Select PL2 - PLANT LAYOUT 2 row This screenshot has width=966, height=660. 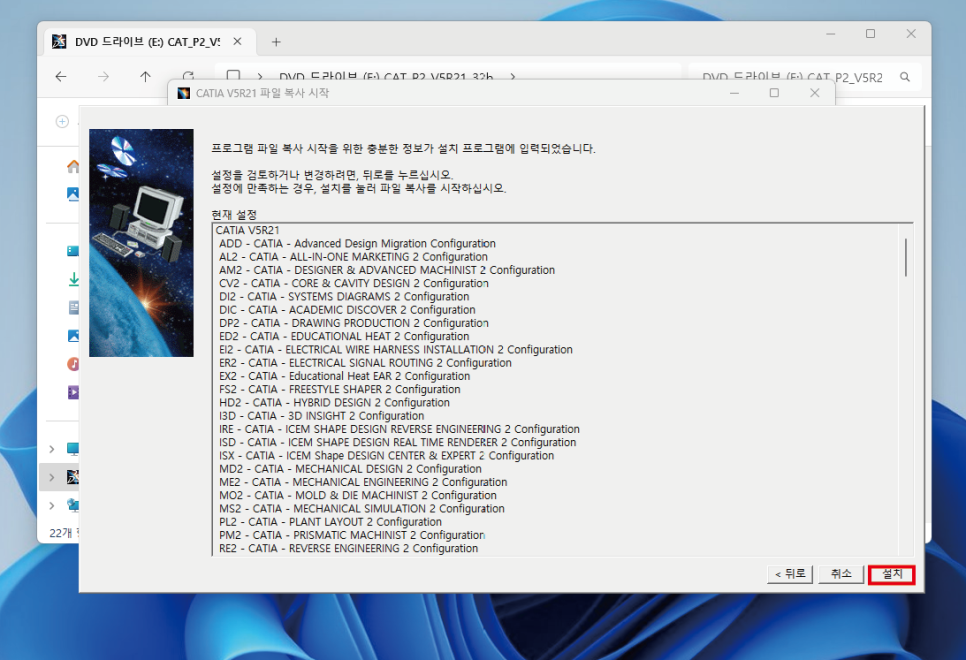330,522
